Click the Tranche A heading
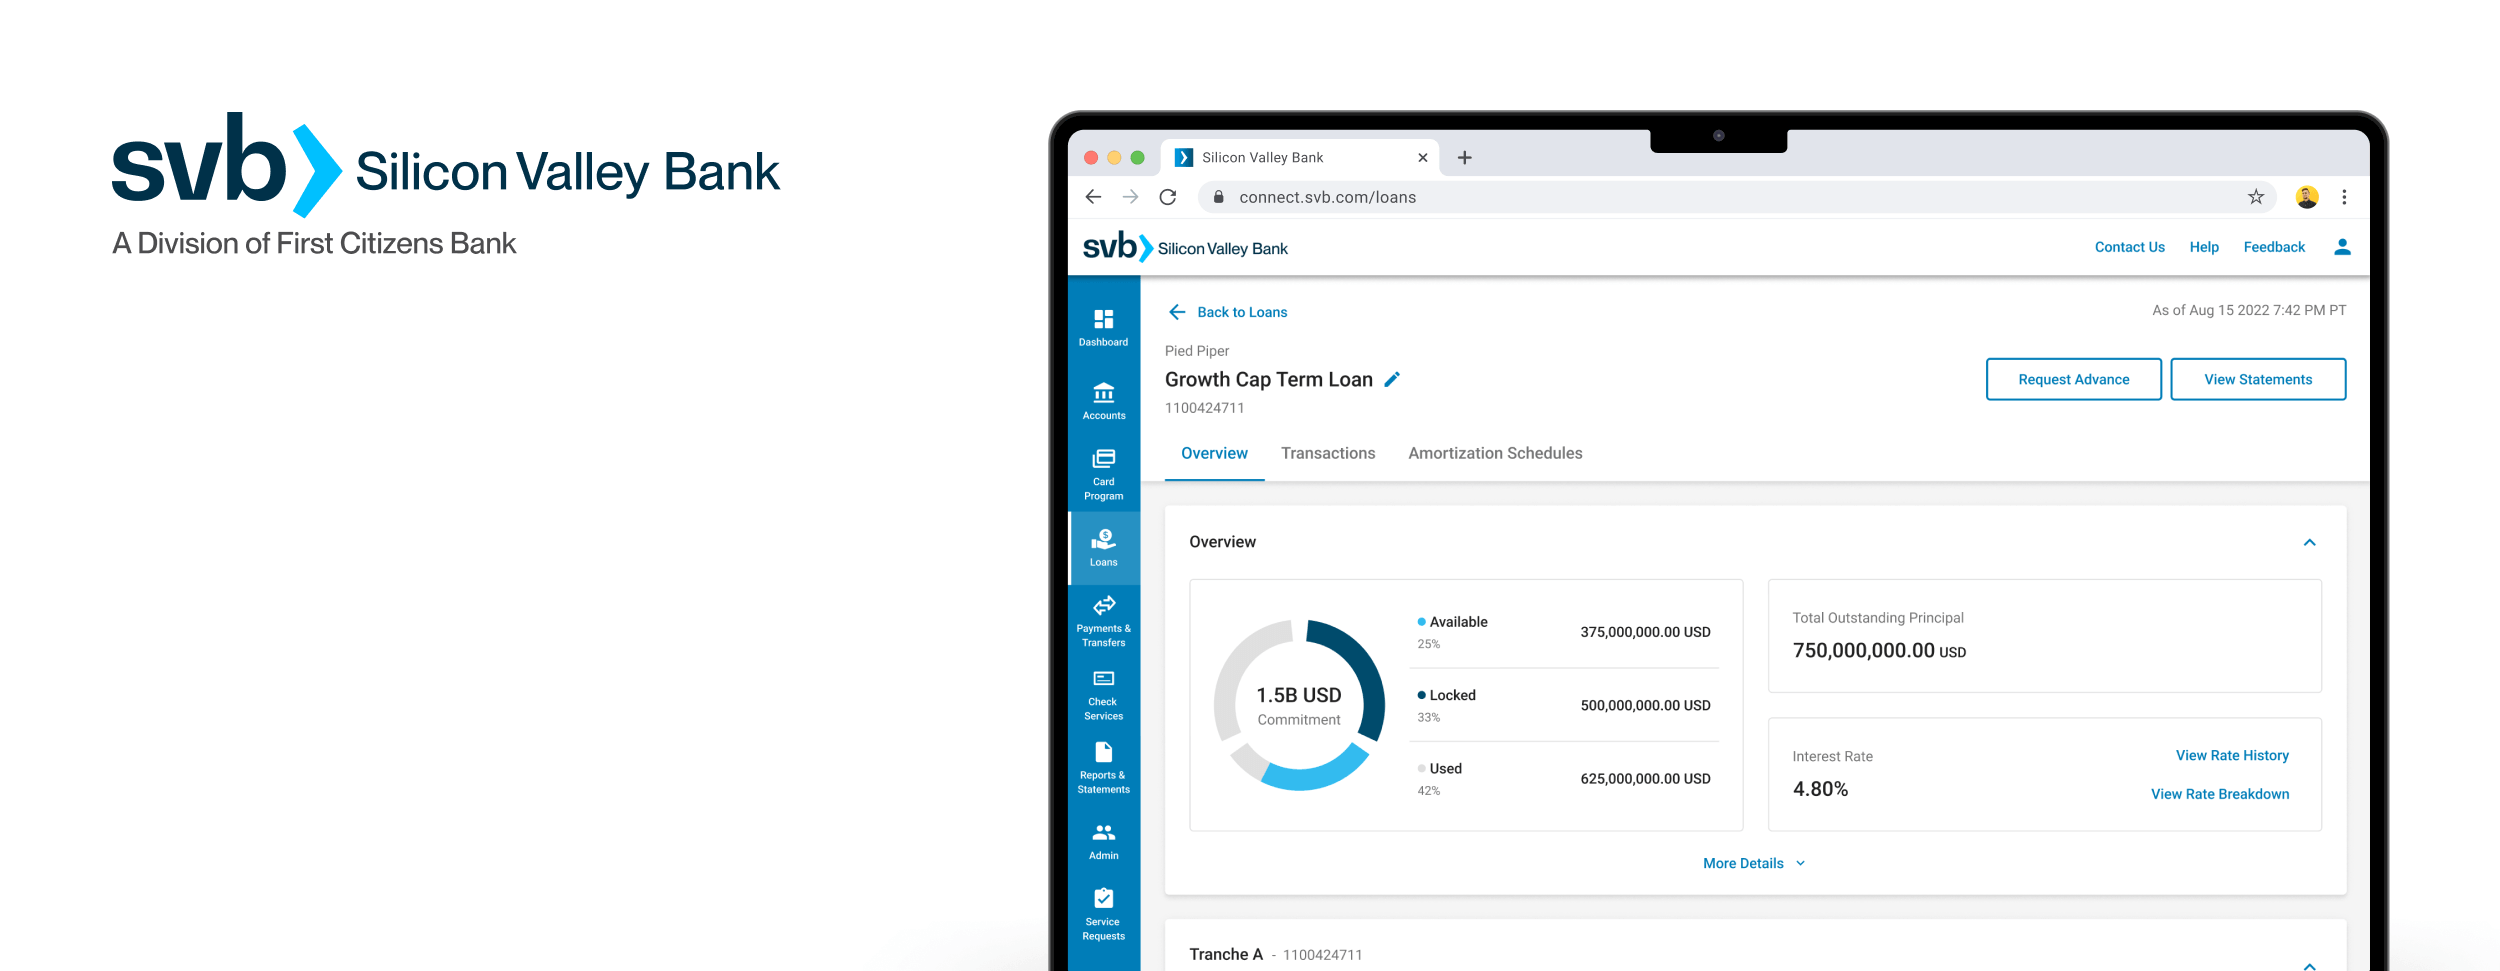Screen dimensions: 2500x971 coord(1225,954)
